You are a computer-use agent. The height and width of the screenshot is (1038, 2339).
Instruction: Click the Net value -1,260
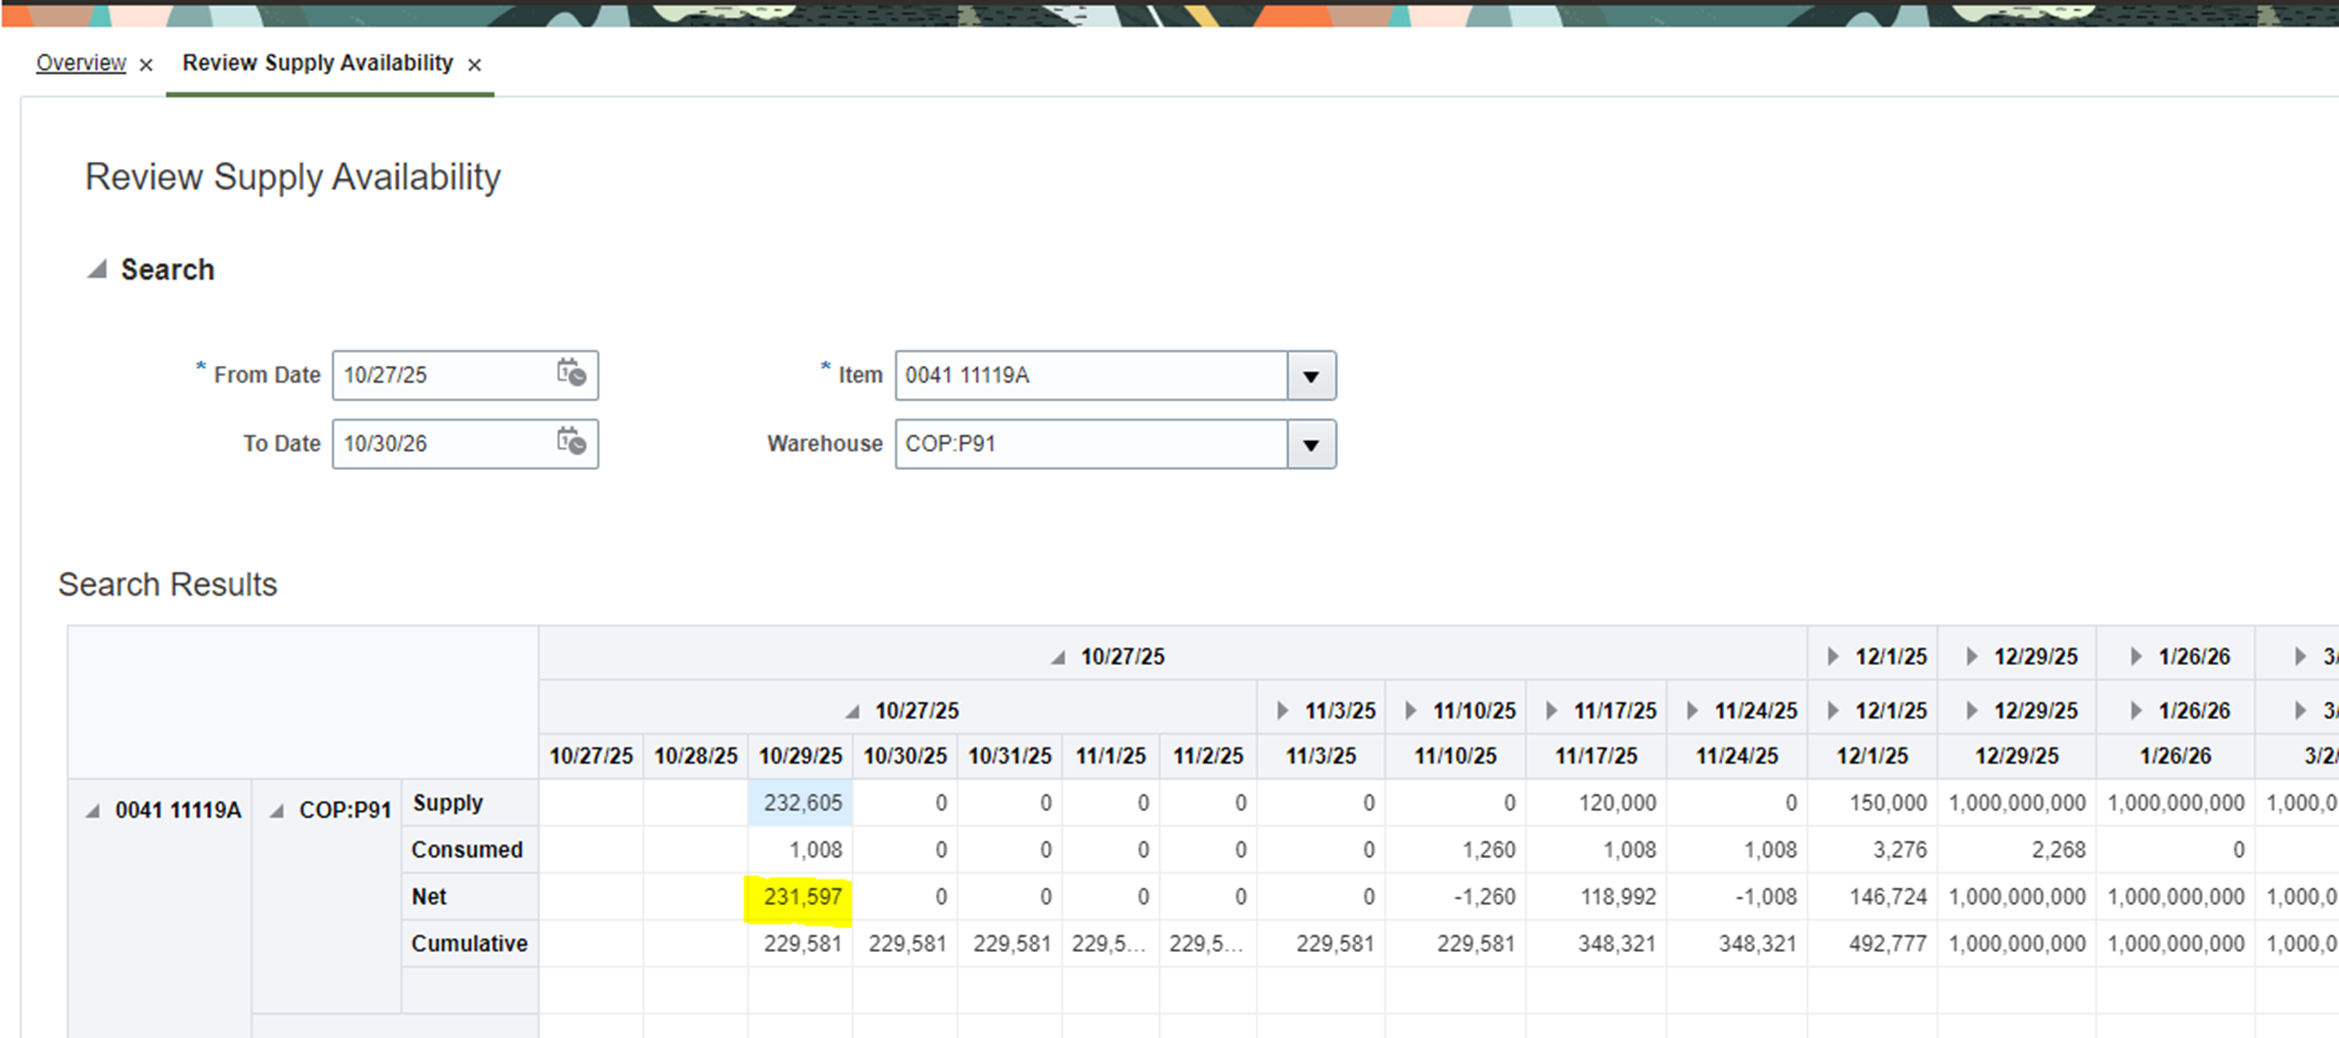(x=1456, y=897)
